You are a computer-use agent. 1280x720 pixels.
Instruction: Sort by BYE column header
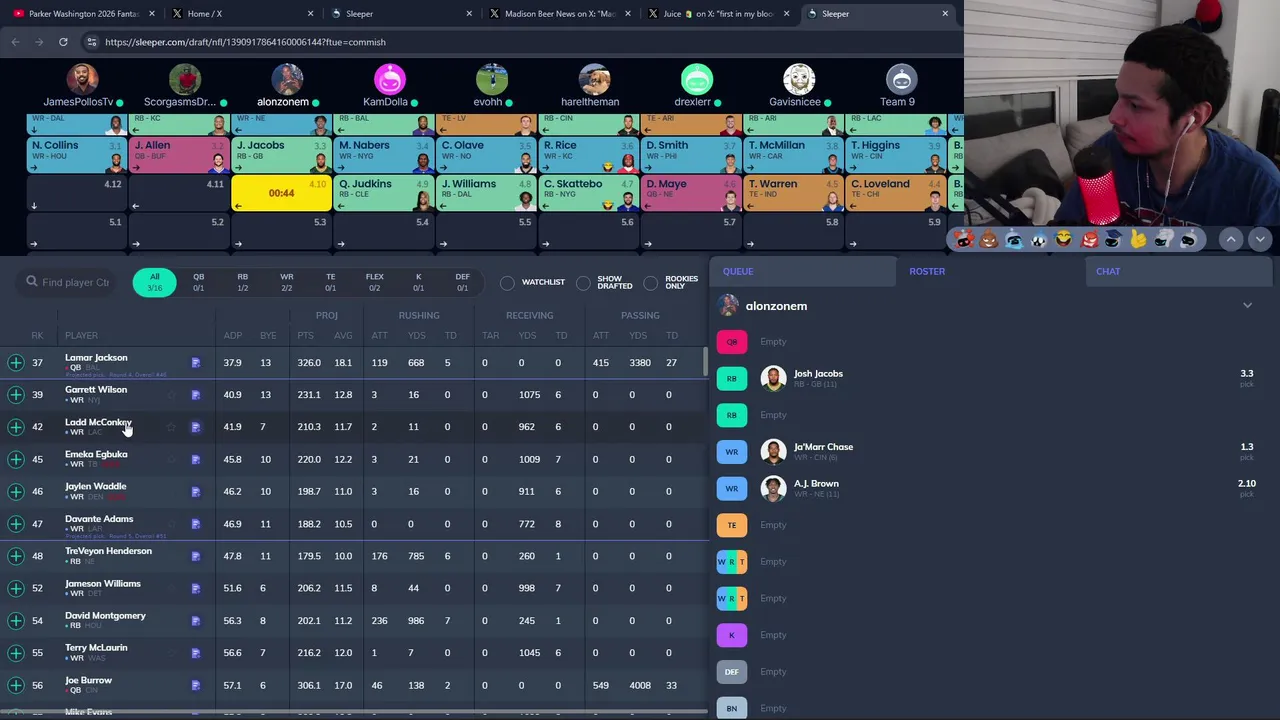click(268, 335)
